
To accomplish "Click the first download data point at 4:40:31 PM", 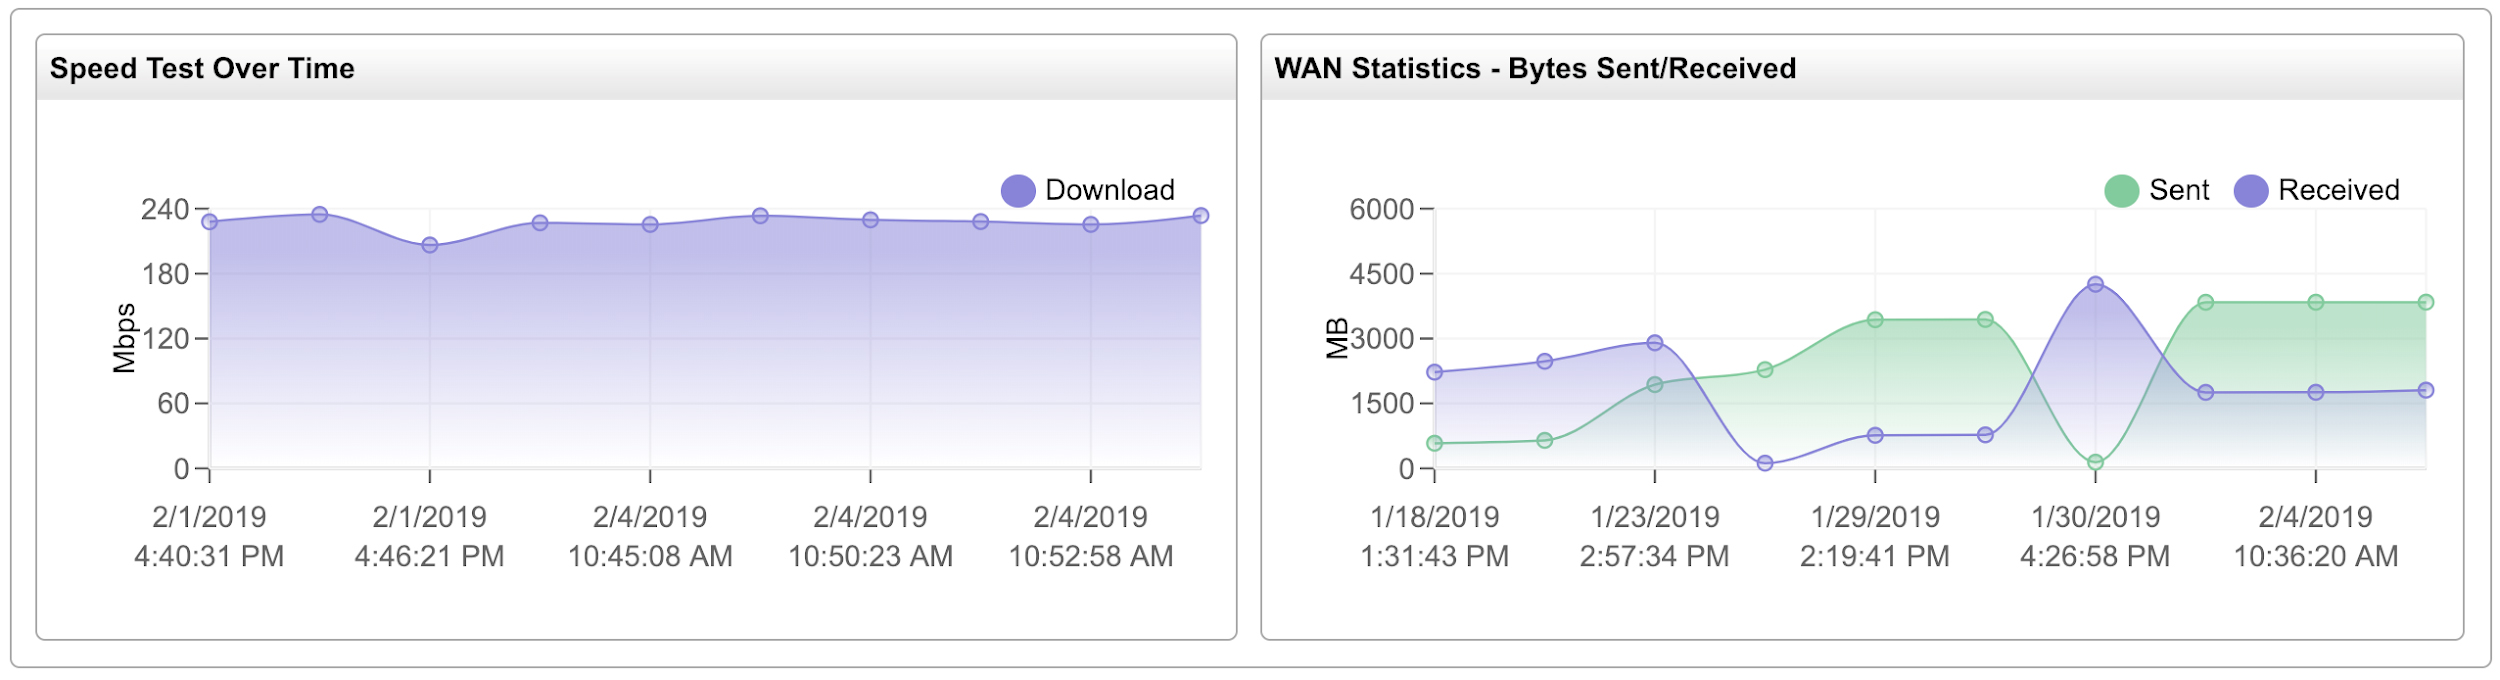I will tap(210, 222).
